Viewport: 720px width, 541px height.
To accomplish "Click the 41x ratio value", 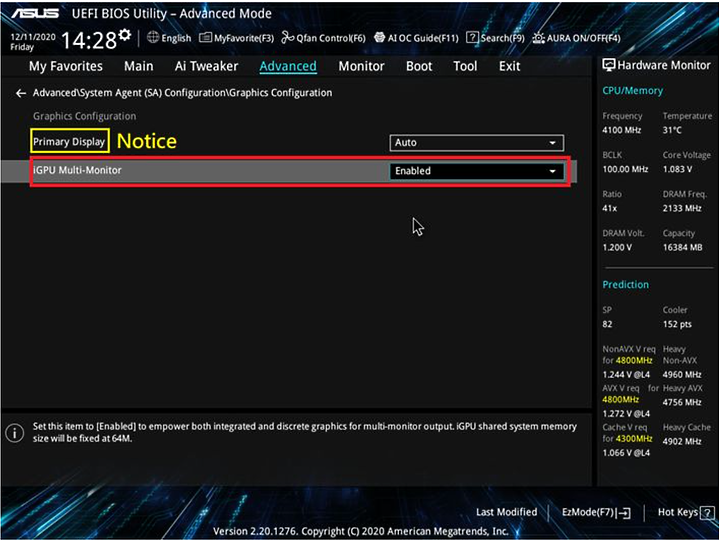I will coord(609,209).
